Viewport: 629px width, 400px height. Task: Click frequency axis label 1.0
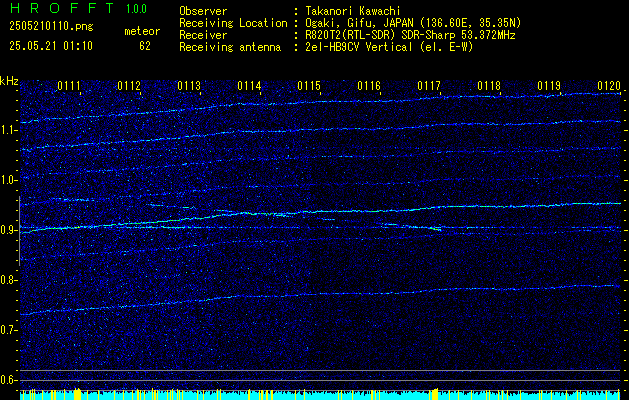8,180
